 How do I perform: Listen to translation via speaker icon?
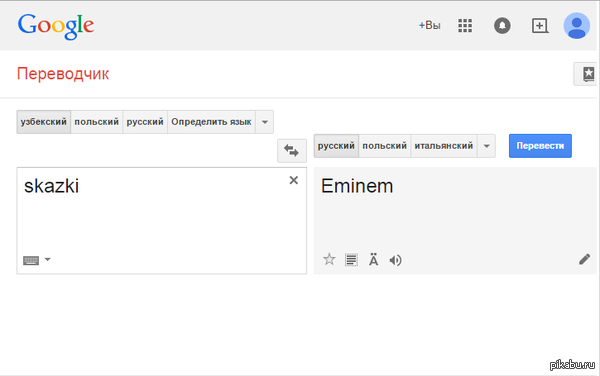click(x=396, y=260)
